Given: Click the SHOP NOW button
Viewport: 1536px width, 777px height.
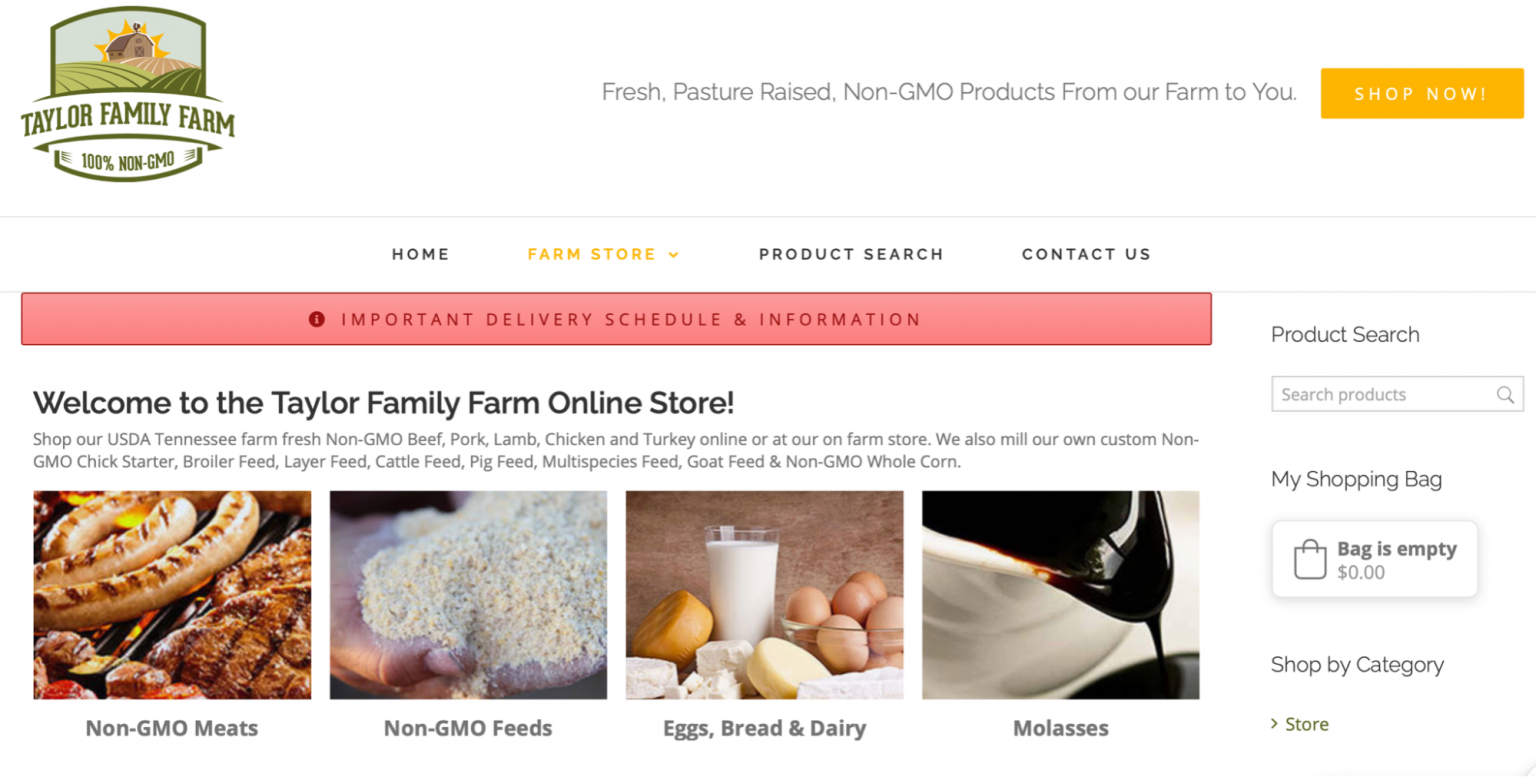Looking at the screenshot, I should tap(1421, 93).
